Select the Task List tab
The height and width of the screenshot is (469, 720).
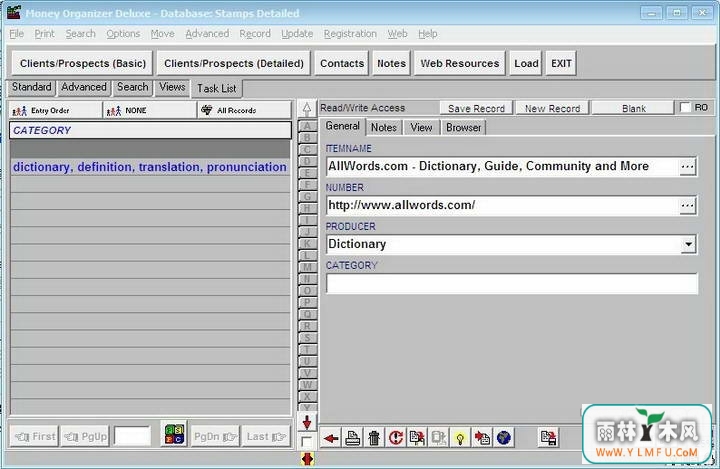coord(217,88)
